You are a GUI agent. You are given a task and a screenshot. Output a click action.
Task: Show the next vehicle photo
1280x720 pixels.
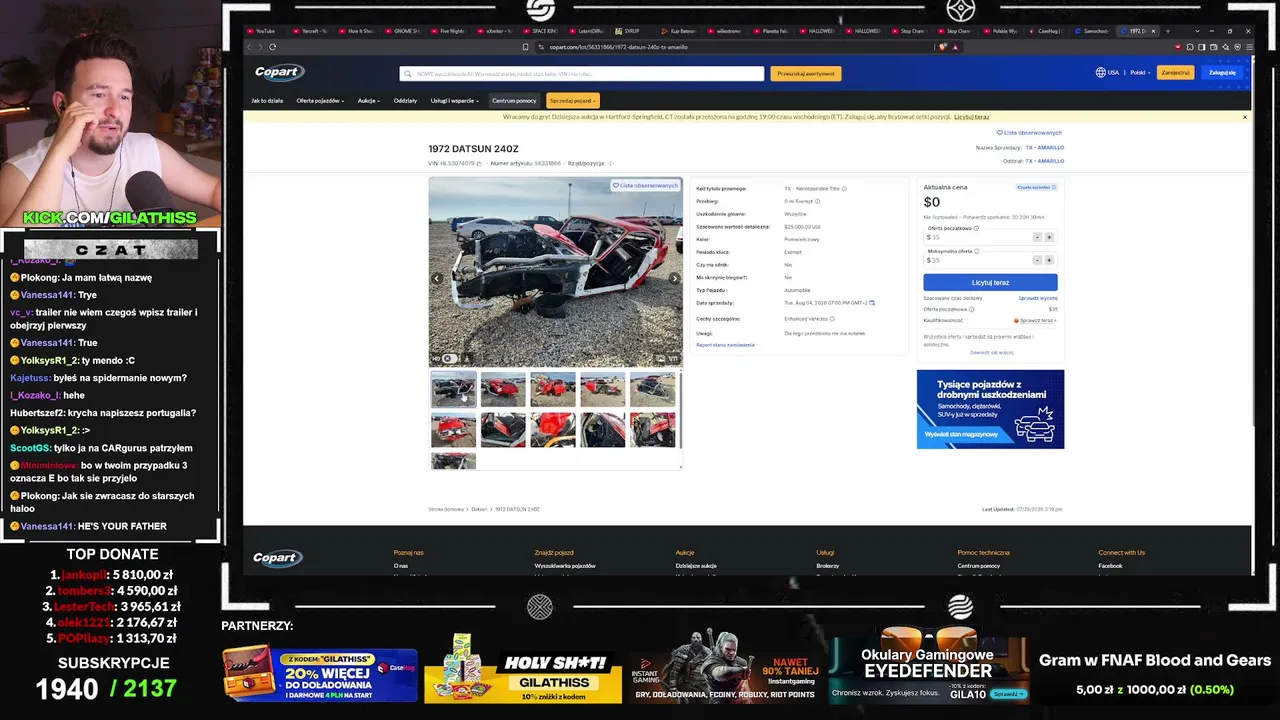click(674, 279)
